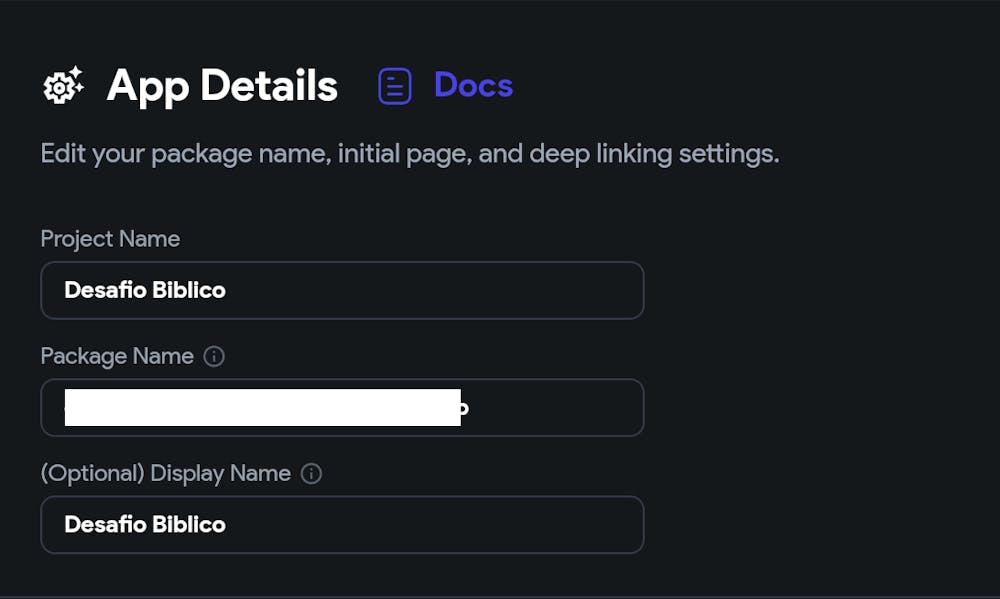Click the App Details gear icon
1000x599 pixels.
pyautogui.click(x=62, y=86)
